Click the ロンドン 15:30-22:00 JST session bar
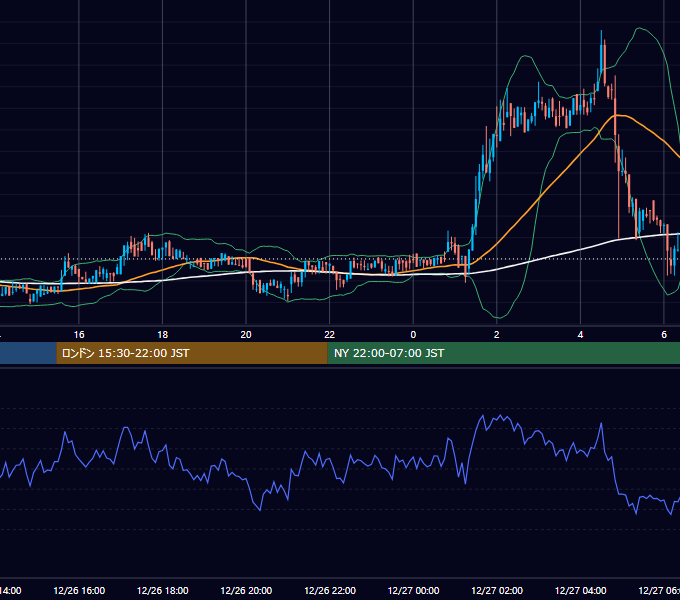Screen dimensions: 680x600 192,353
